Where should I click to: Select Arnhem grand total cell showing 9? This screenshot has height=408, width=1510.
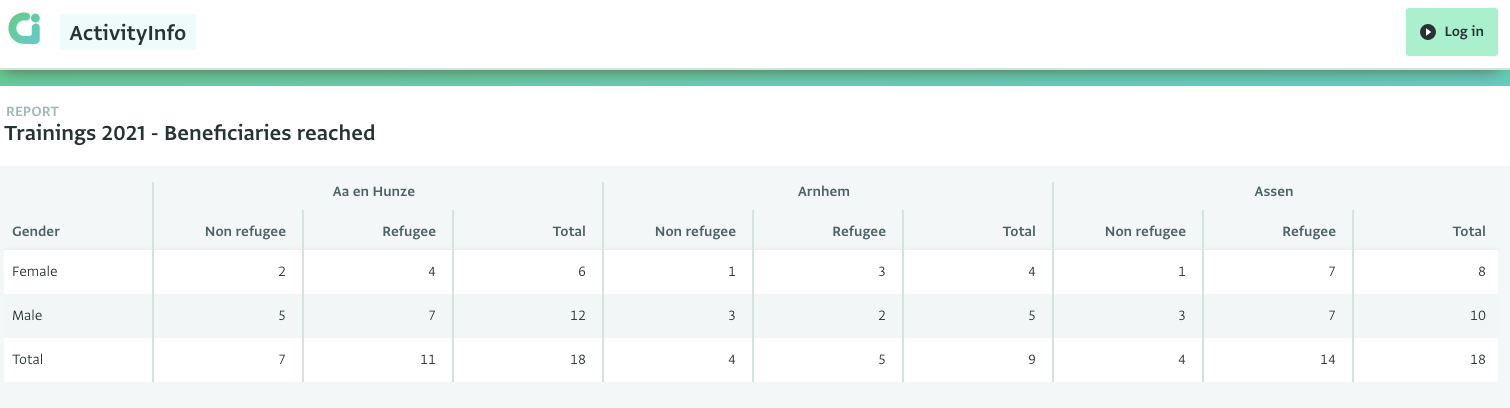979,359
